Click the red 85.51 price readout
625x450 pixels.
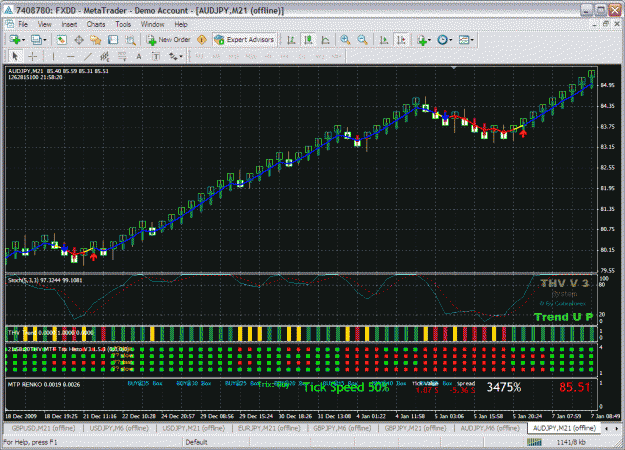574,387
